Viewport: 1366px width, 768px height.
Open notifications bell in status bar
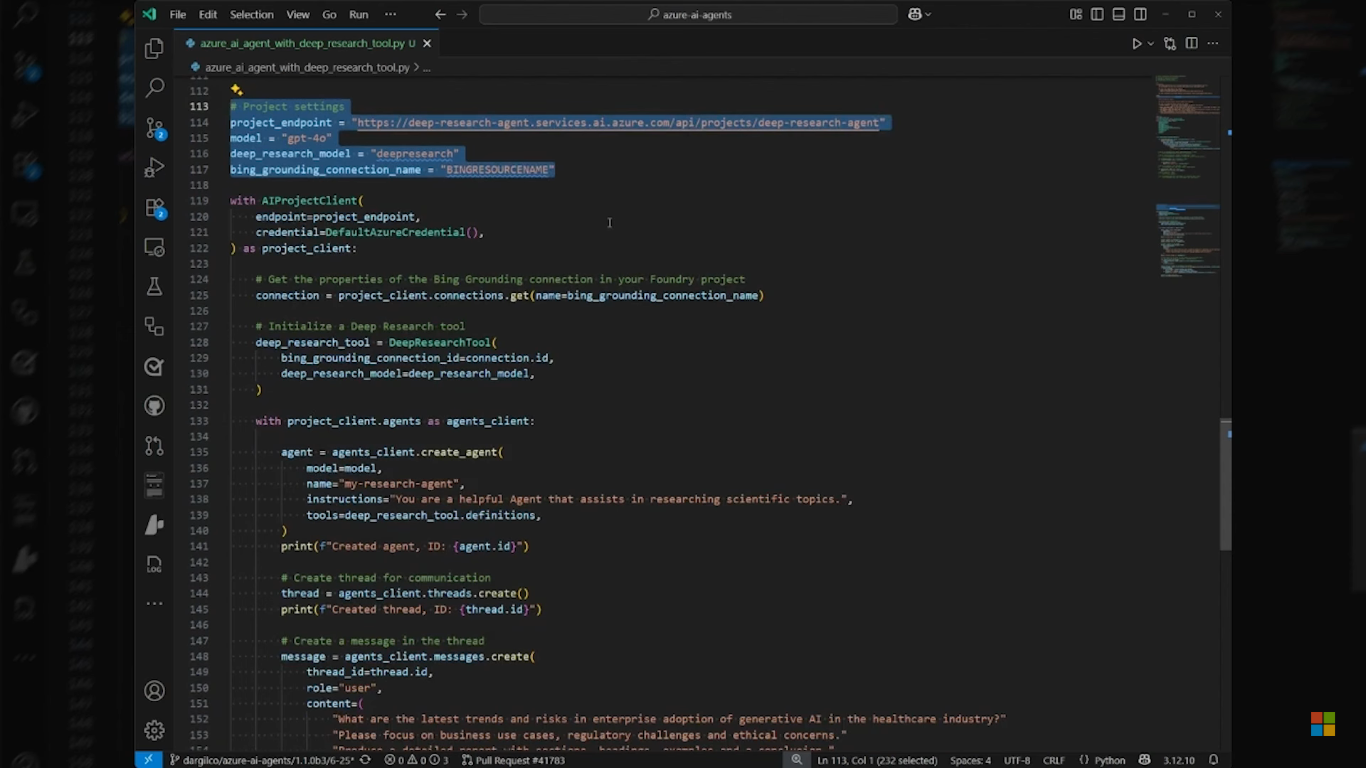tap(1213, 760)
